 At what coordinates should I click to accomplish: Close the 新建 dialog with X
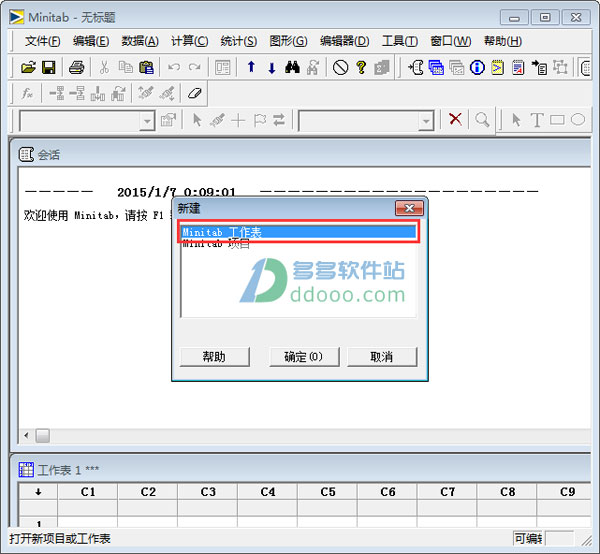click(409, 208)
